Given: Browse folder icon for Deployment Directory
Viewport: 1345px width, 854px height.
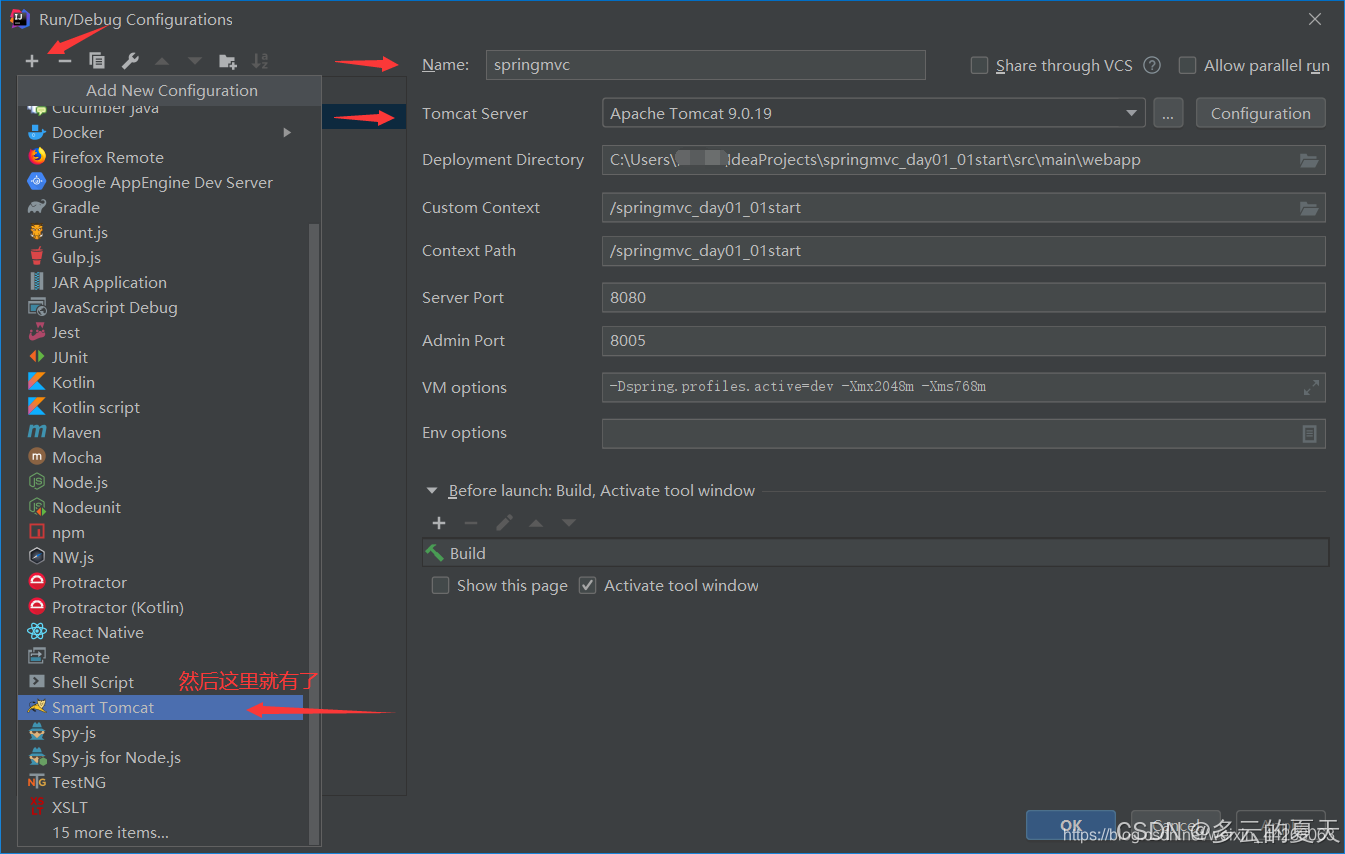Looking at the screenshot, I should [x=1308, y=160].
